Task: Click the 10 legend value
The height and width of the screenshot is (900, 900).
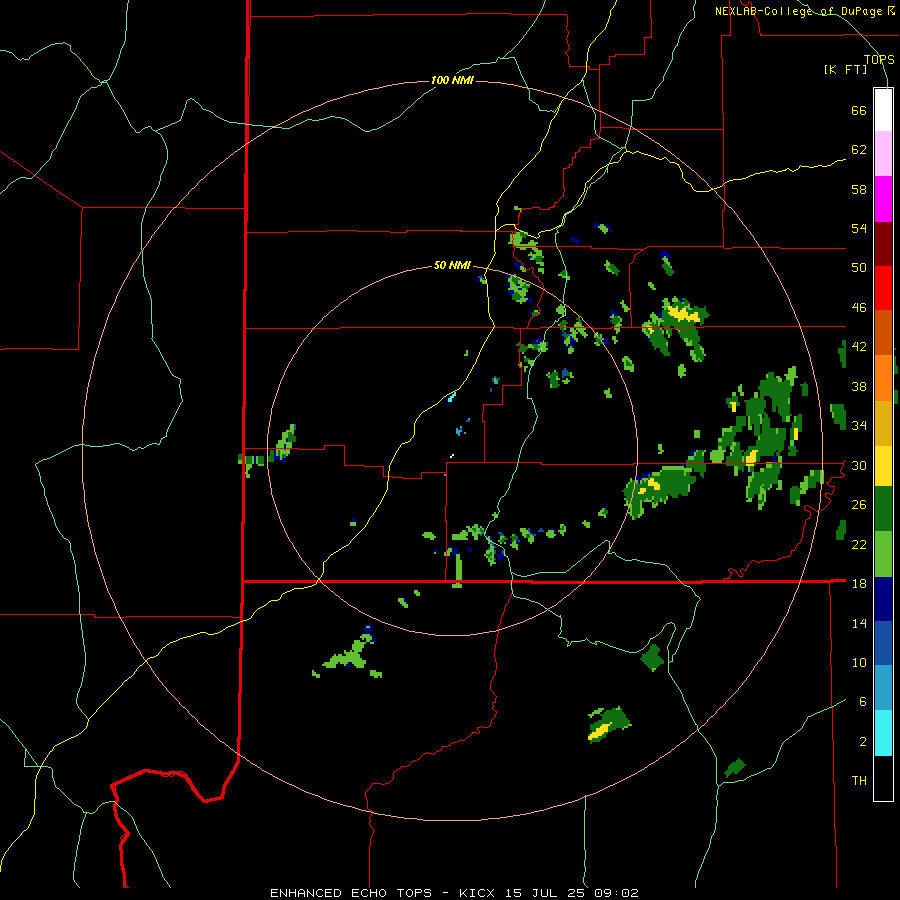Action: tap(859, 662)
